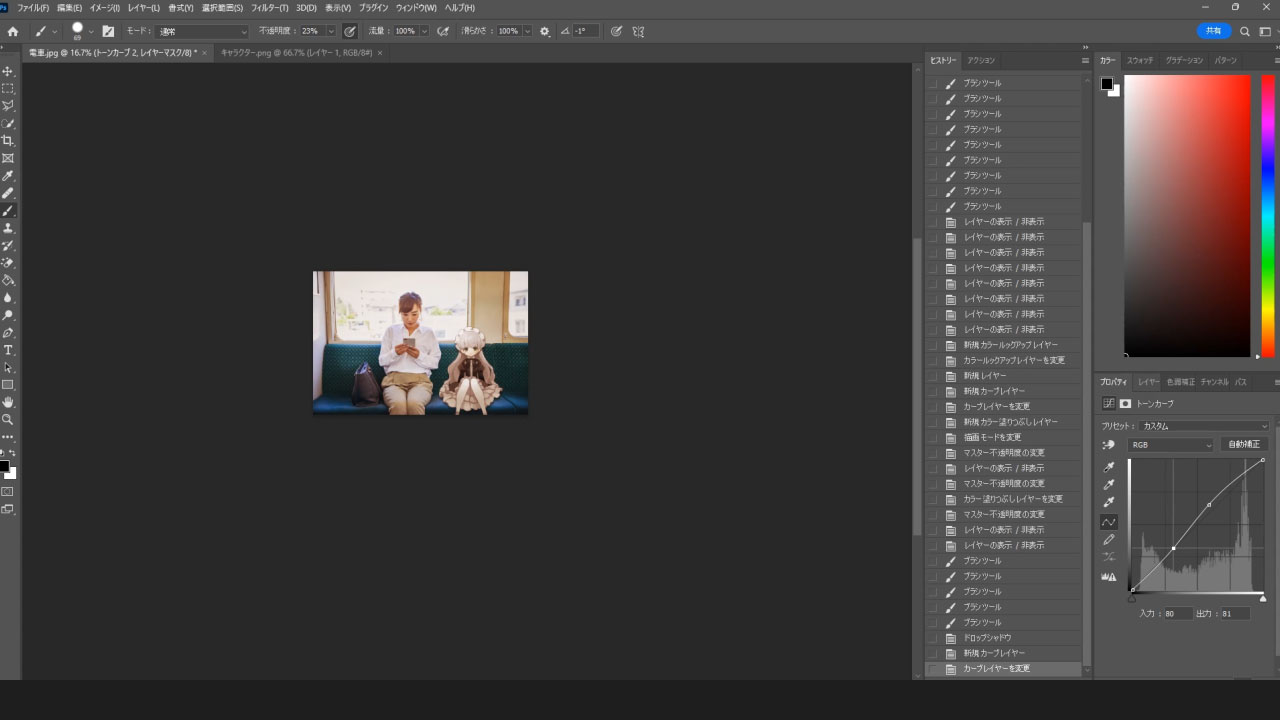Pick the black point eyedropper in Curves
This screenshot has height=720, width=1280.
[1109, 467]
